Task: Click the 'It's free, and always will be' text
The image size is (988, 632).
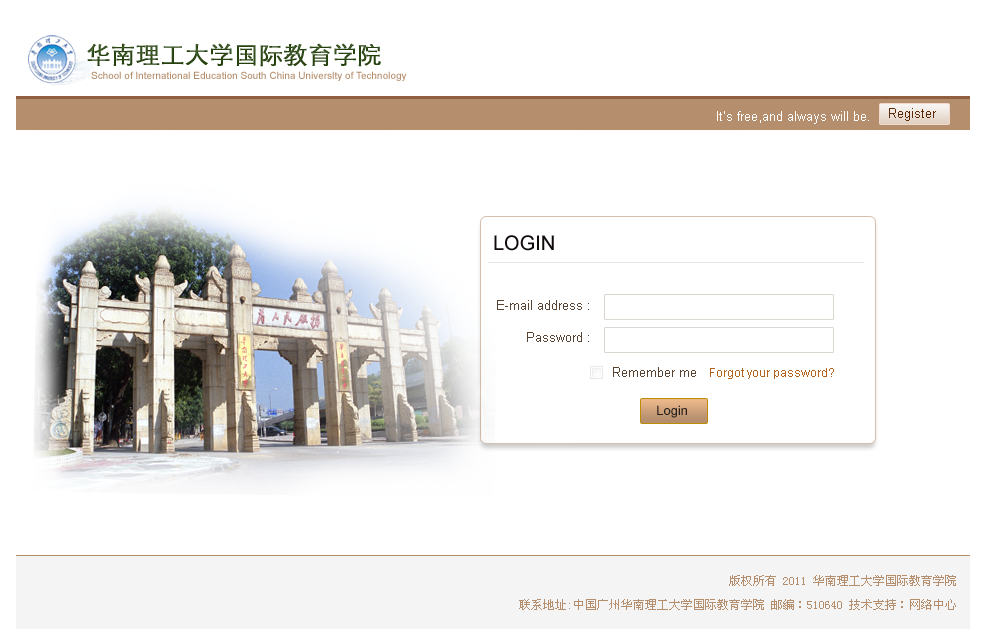Action: coord(792,117)
